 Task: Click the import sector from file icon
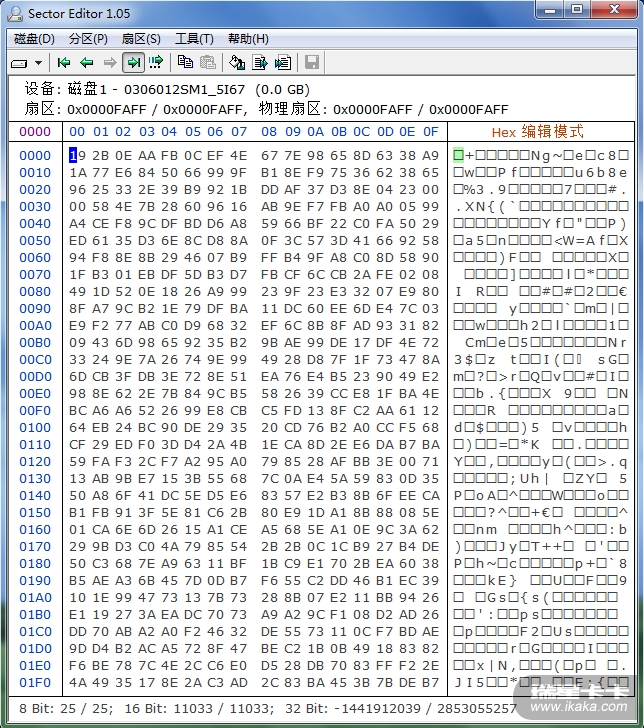tap(283, 62)
